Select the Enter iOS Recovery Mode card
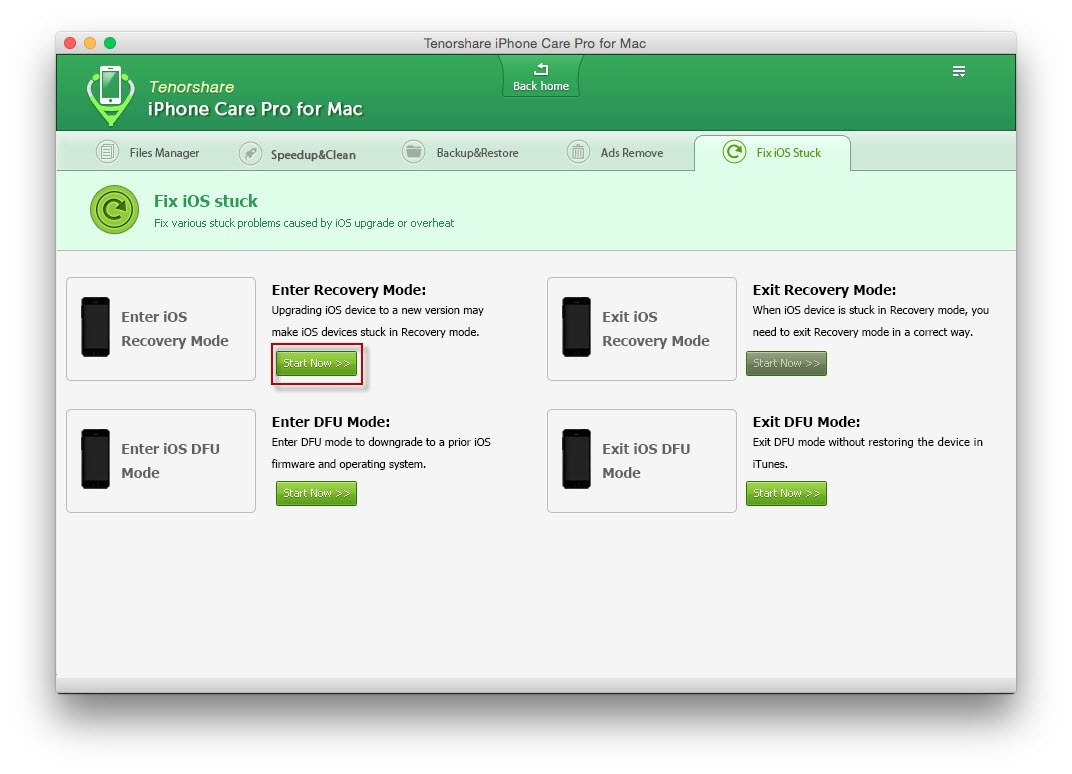 click(161, 329)
